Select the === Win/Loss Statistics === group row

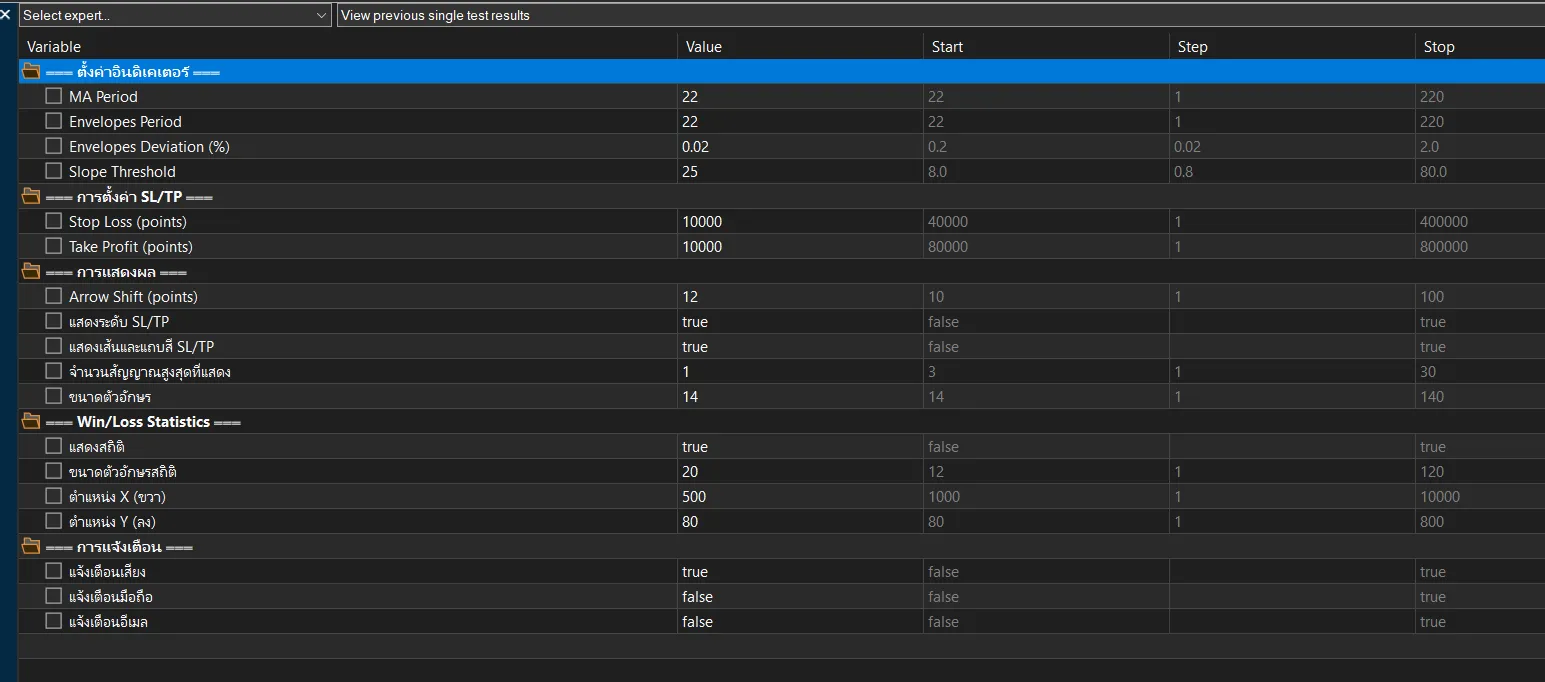tap(782, 422)
